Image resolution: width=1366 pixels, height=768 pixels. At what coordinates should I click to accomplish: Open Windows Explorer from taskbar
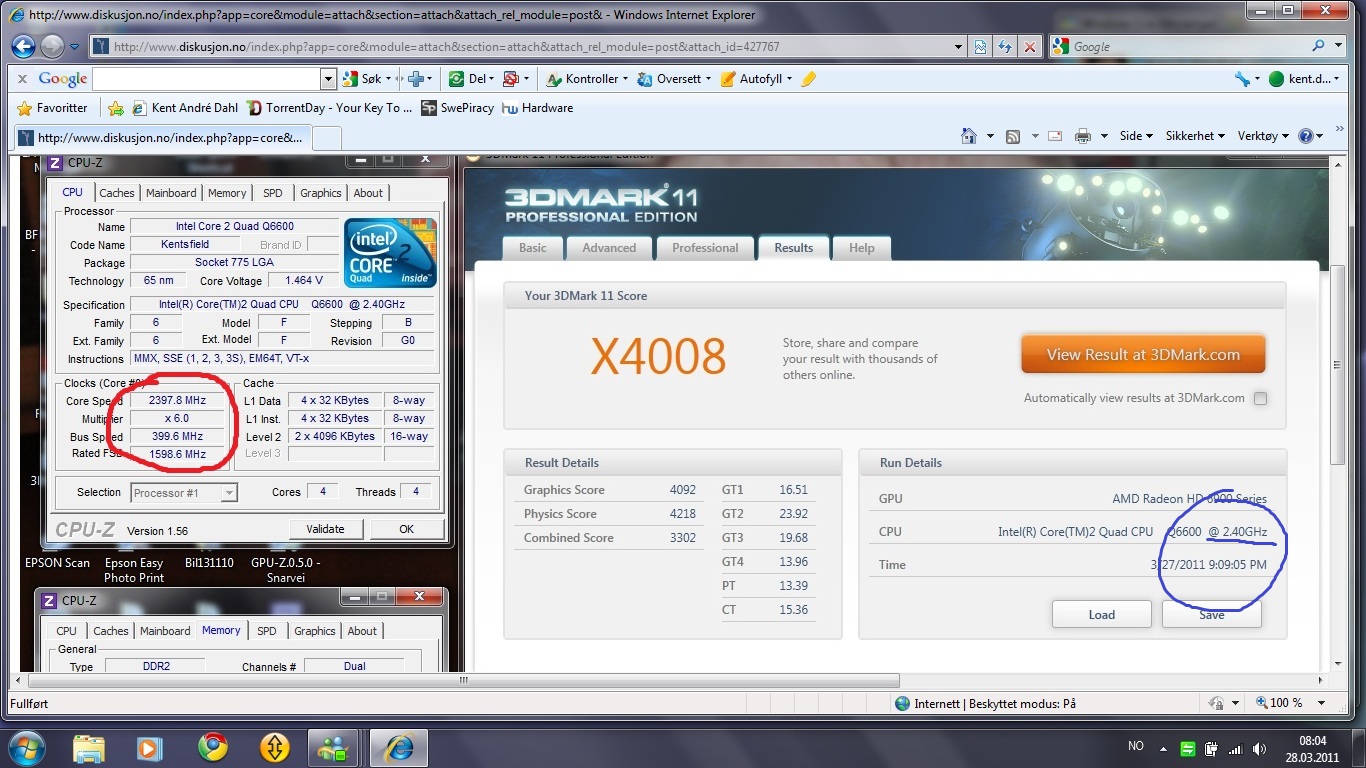click(x=89, y=747)
